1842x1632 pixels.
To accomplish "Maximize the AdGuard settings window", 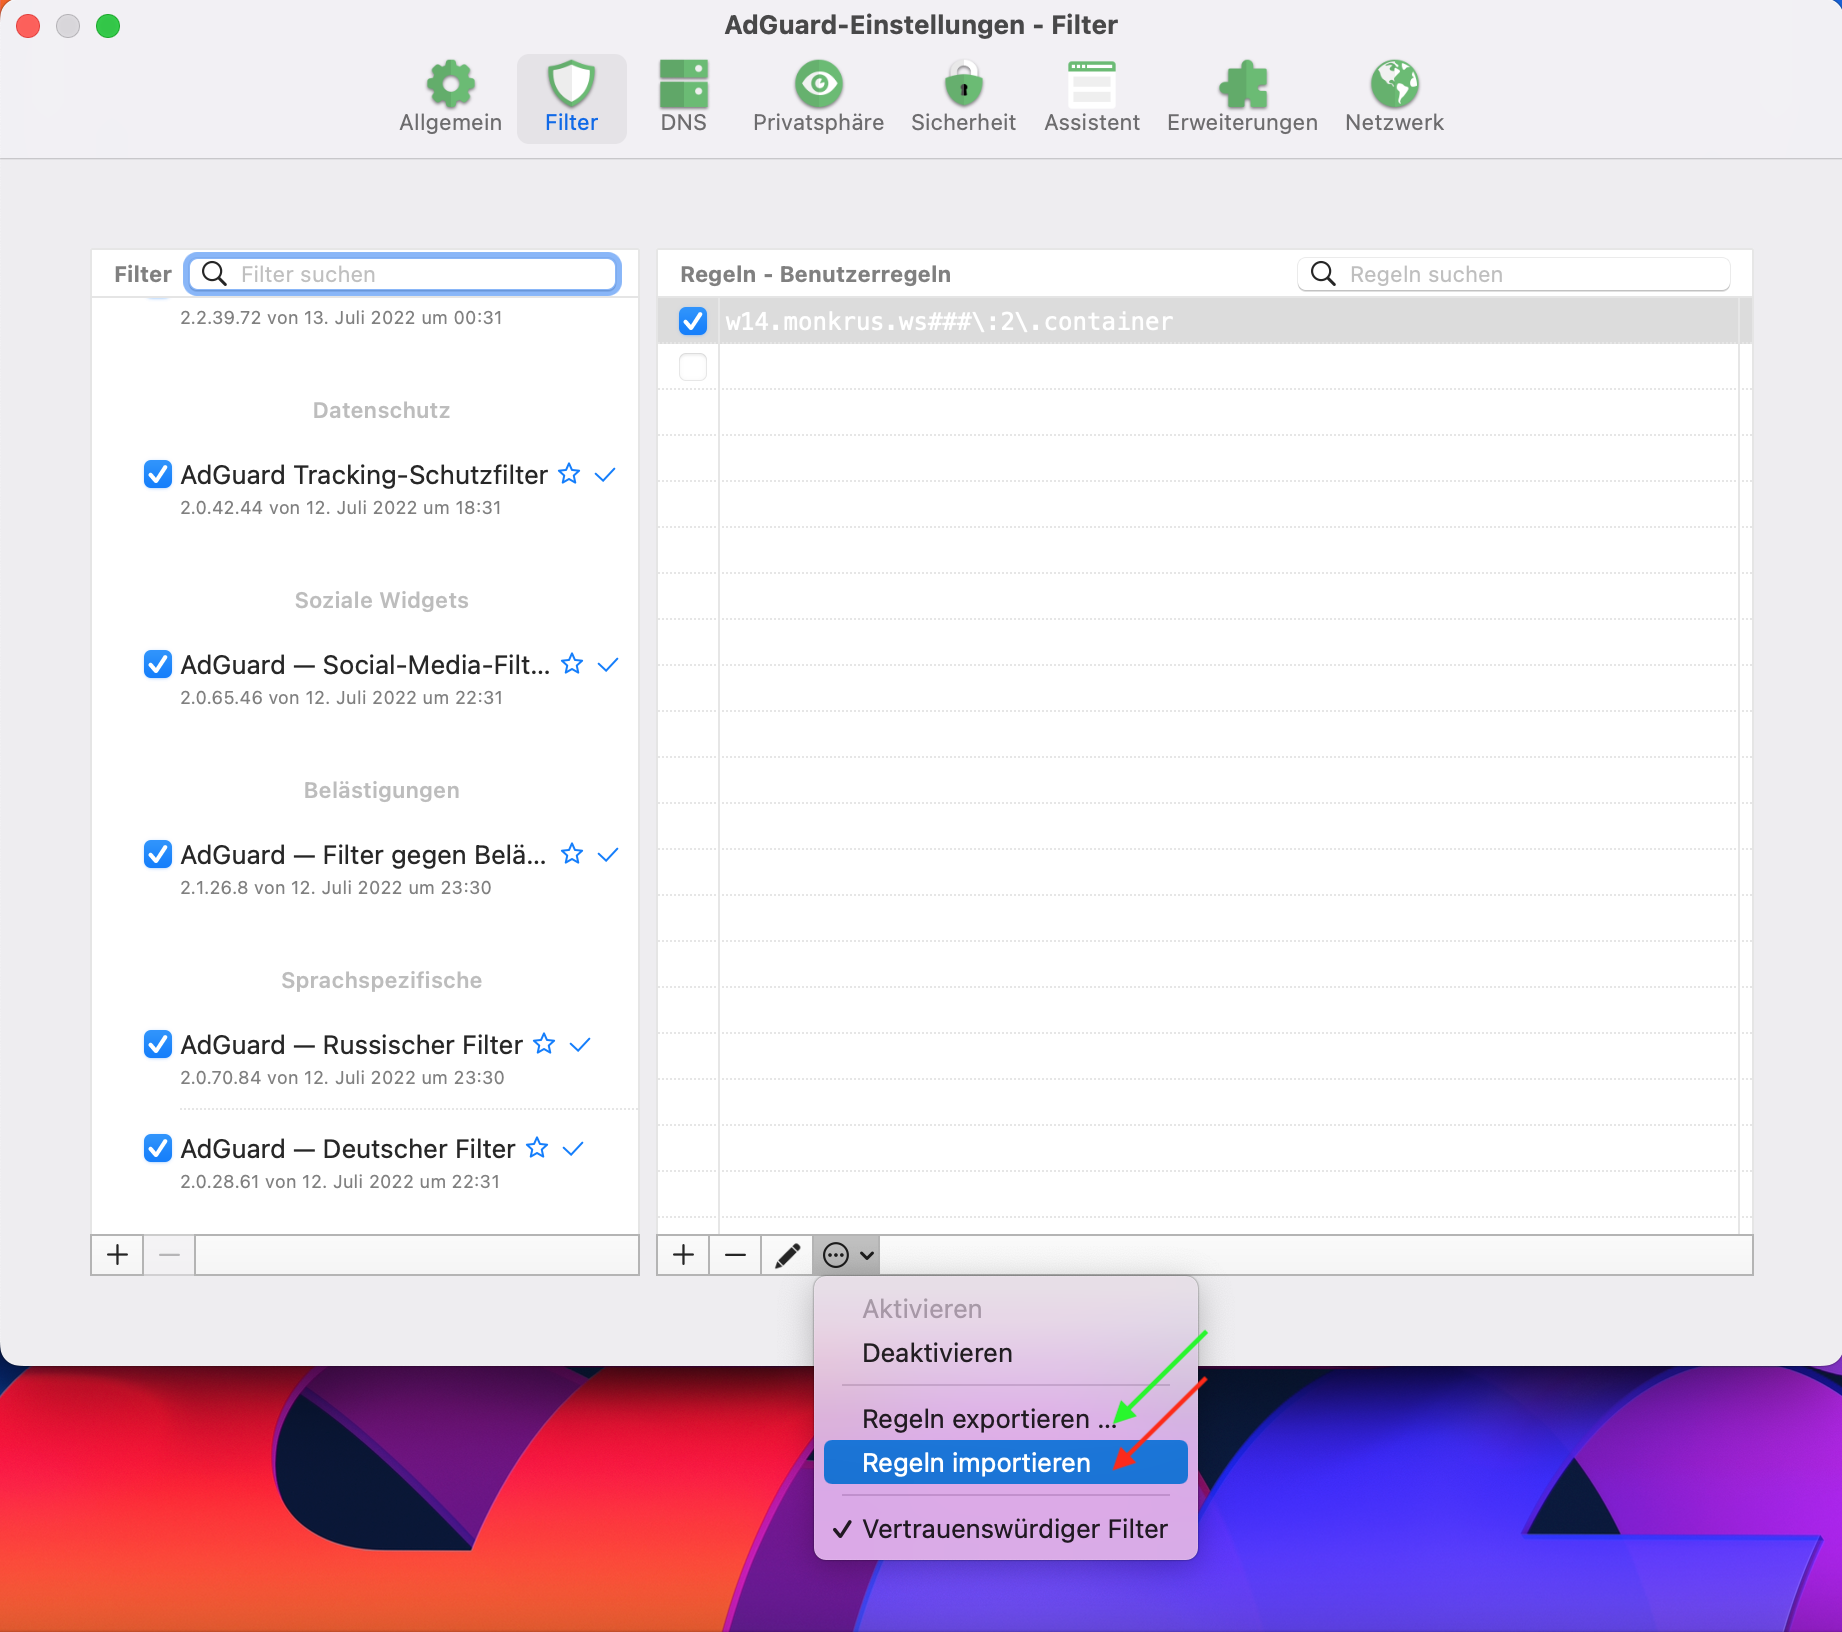I will 108,26.
